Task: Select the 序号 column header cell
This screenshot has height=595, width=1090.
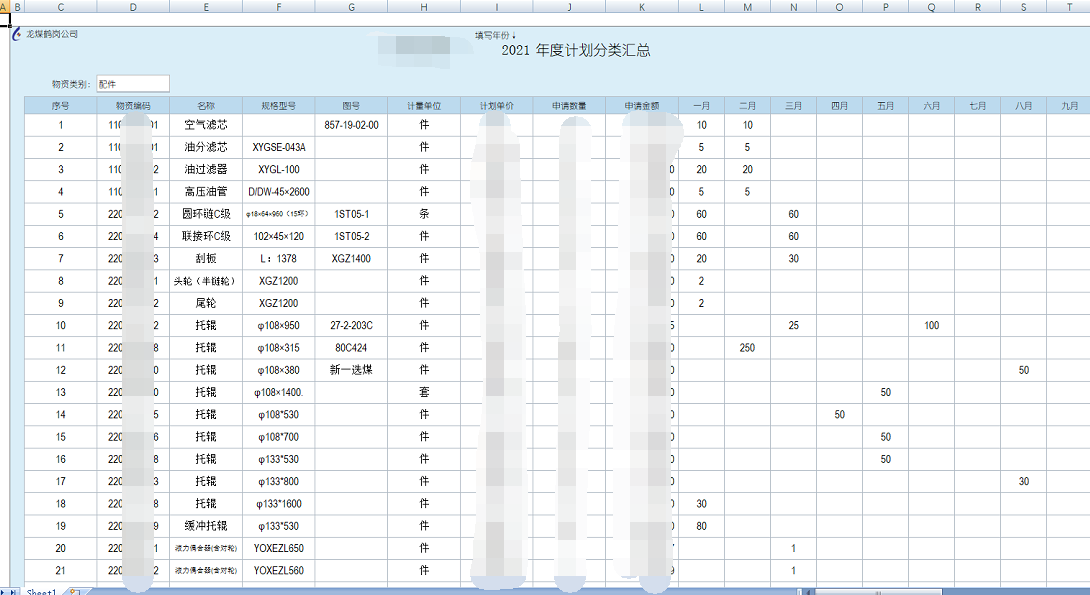Action: pos(60,104)
